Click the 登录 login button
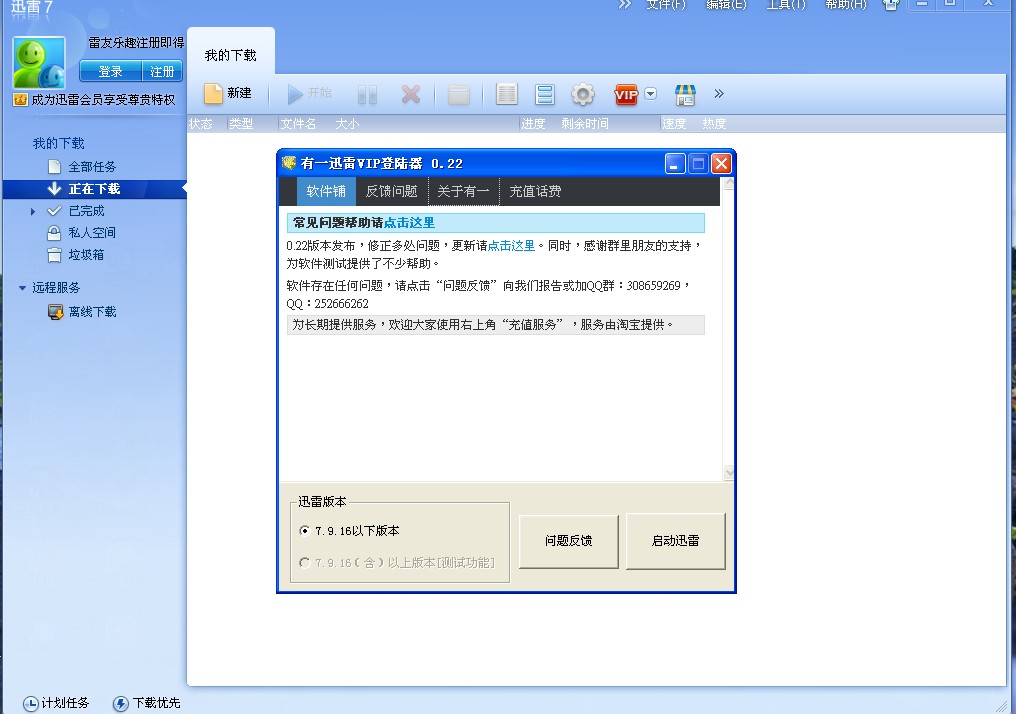This screenshot has height=714, width=1016. tap(110, 71)
